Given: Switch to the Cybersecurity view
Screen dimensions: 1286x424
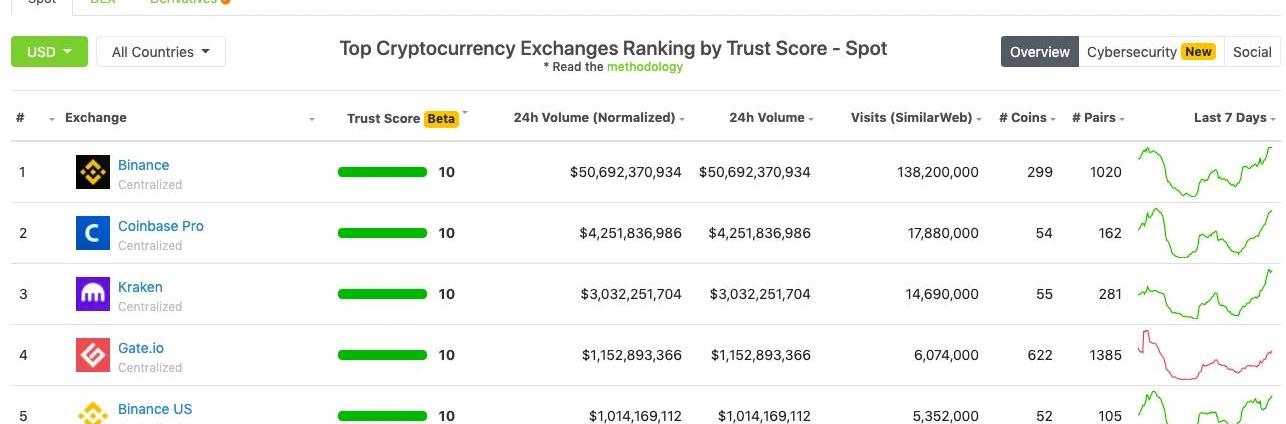Looking at the screenshot, I should pyautogui.click(x=1132, y=52).
